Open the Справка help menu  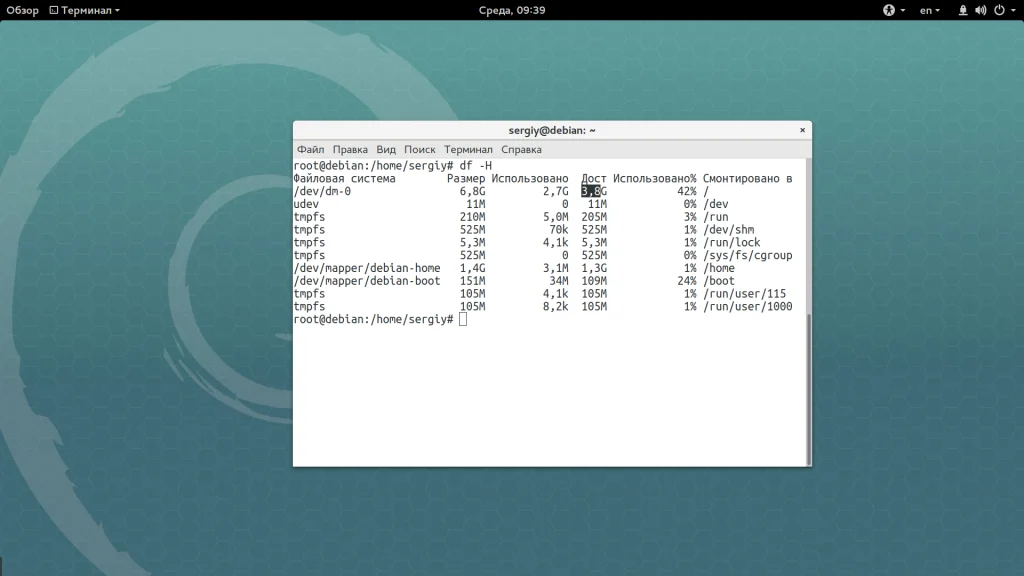click(521, 149)
